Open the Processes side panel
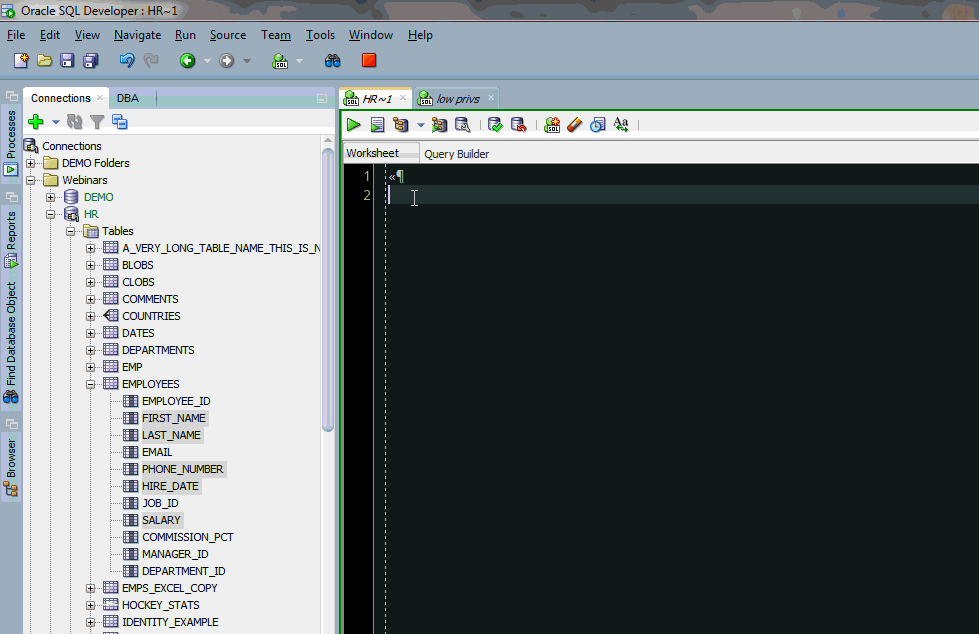This screenshot has height=634, width=979. click(11, 142)
